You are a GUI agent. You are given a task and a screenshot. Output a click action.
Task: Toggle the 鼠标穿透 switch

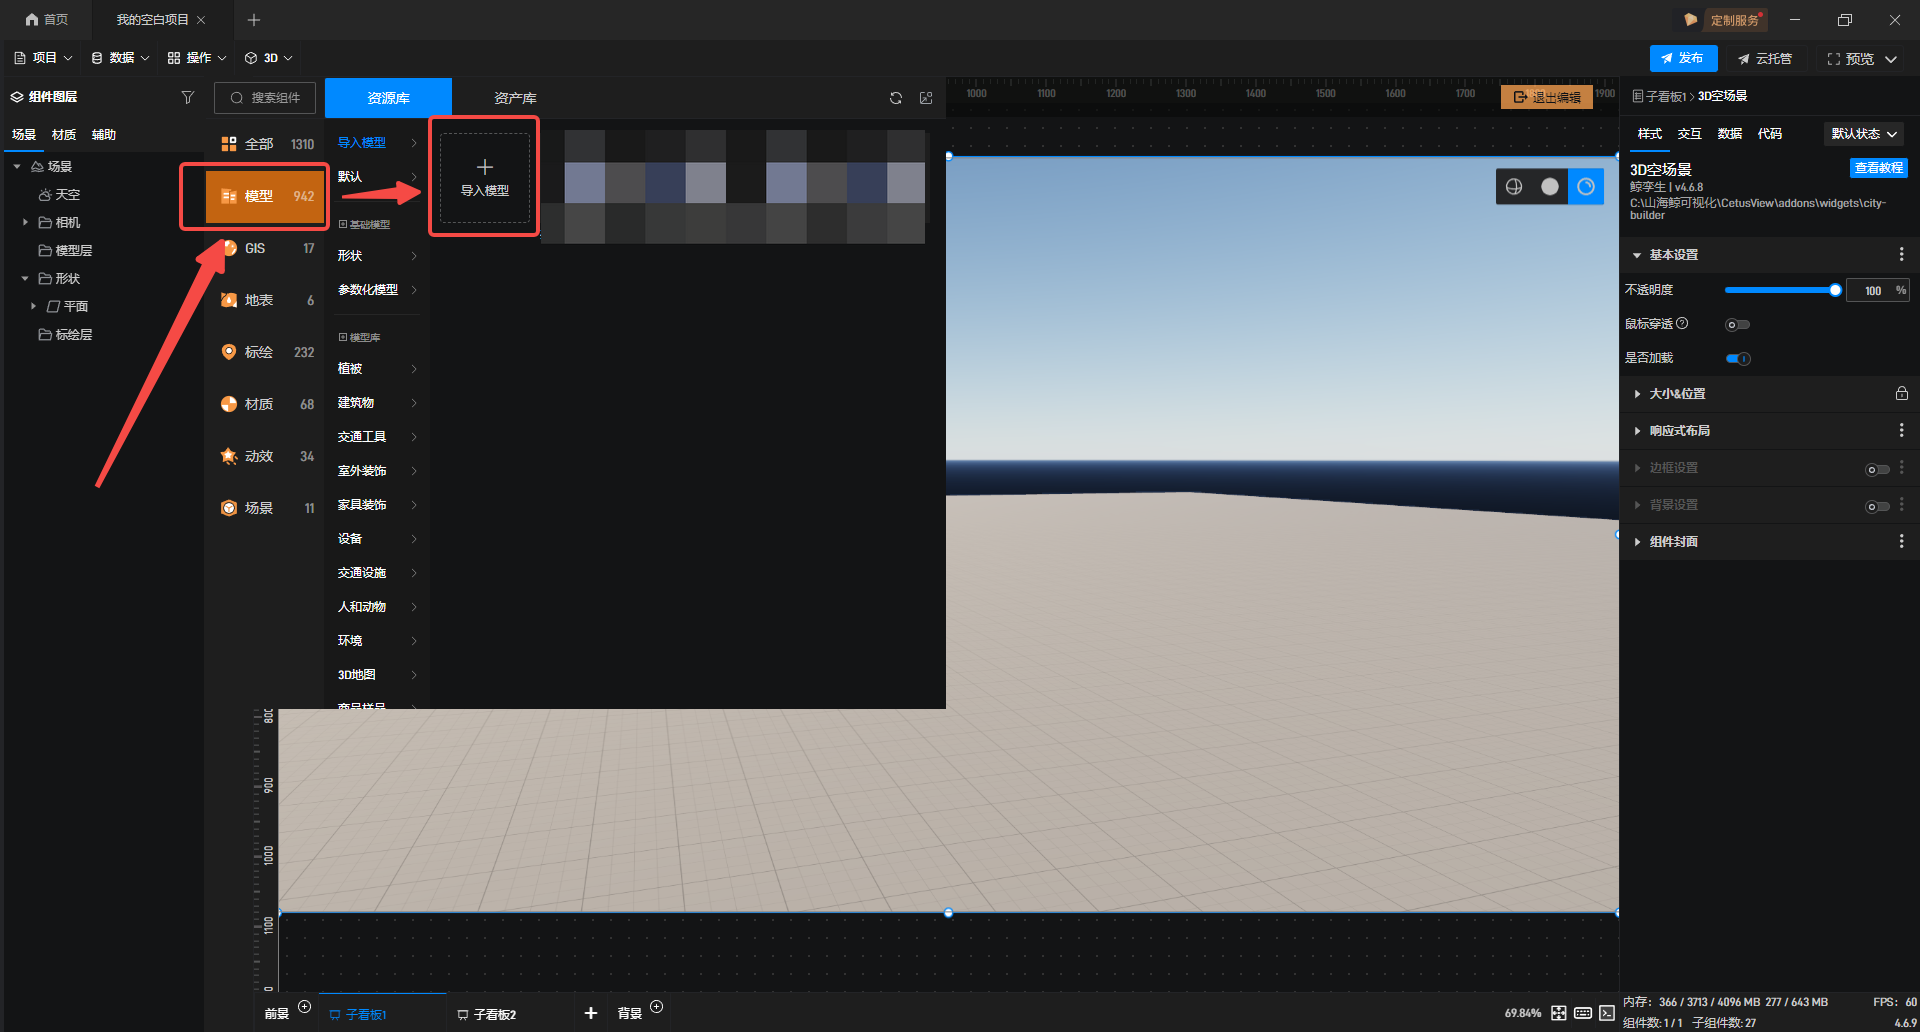(x=1737, y=324)
